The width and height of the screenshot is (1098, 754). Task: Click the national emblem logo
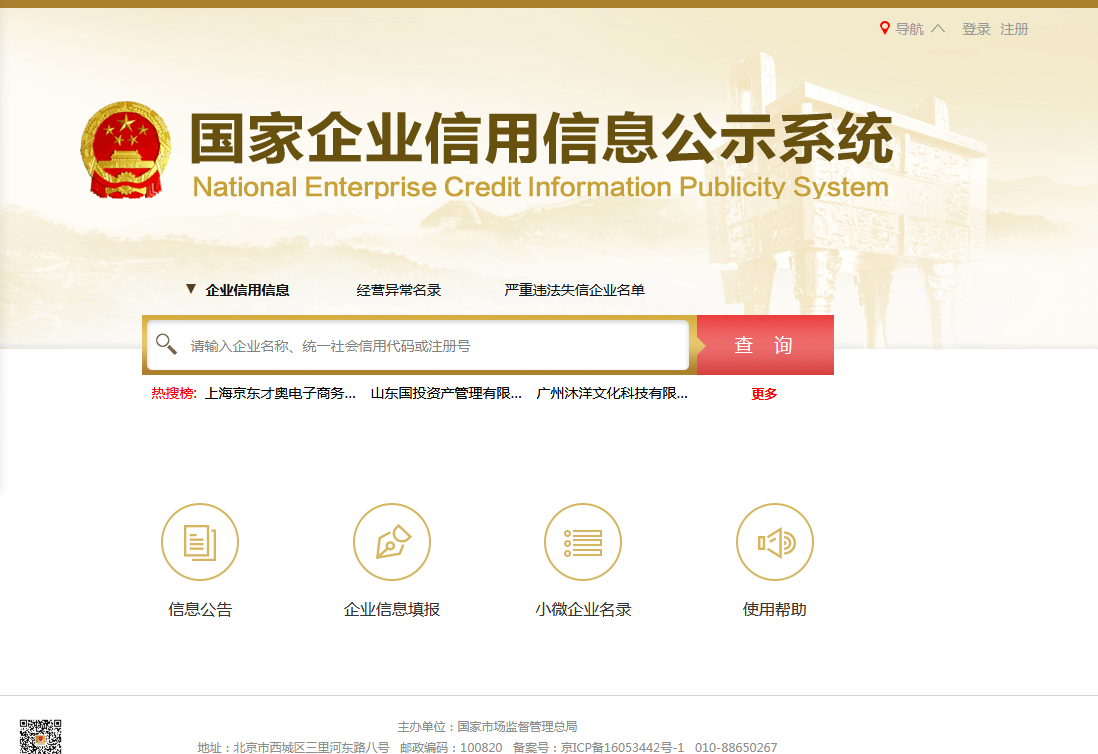tap(126, 149)
